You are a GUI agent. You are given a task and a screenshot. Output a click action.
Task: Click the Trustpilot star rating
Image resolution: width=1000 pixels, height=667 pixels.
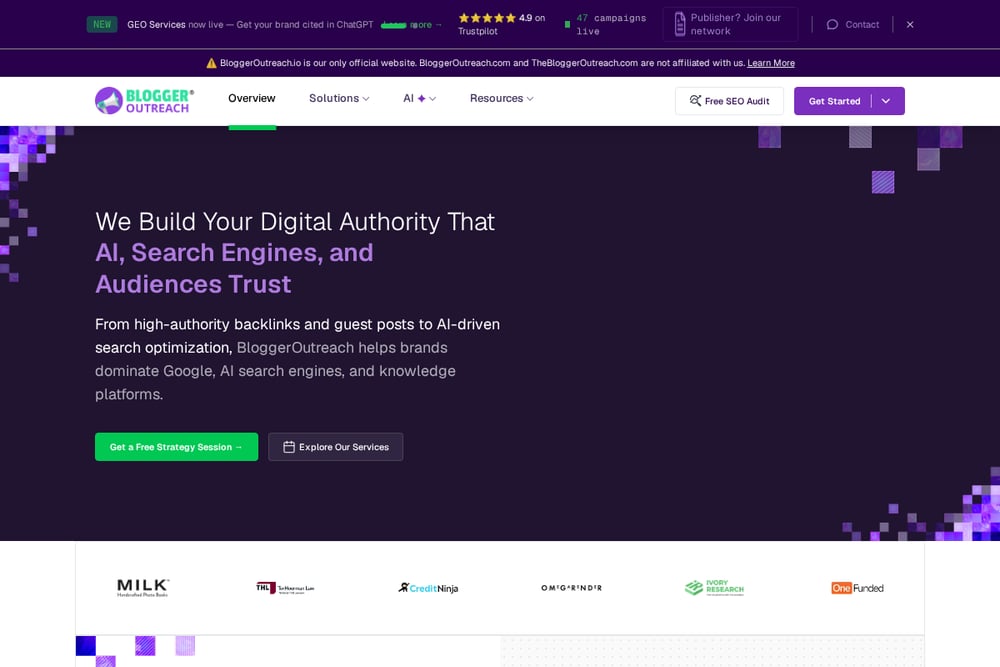(487, 18)
